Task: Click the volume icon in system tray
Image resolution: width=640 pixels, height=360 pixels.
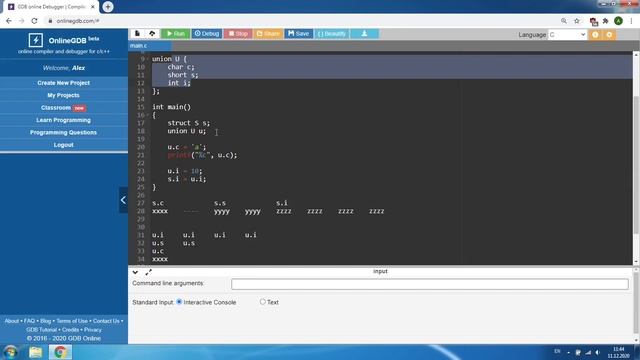Action: coord(598,352)
